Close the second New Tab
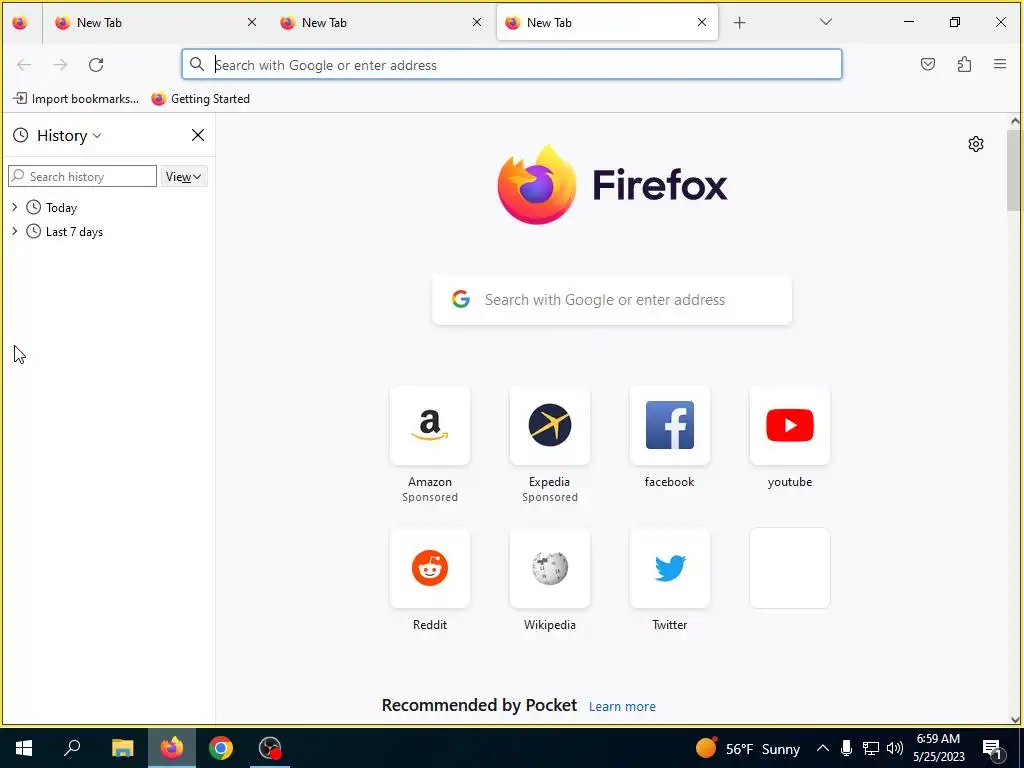Viewport: 1024px width, 768px height. (x=477, y=22)
